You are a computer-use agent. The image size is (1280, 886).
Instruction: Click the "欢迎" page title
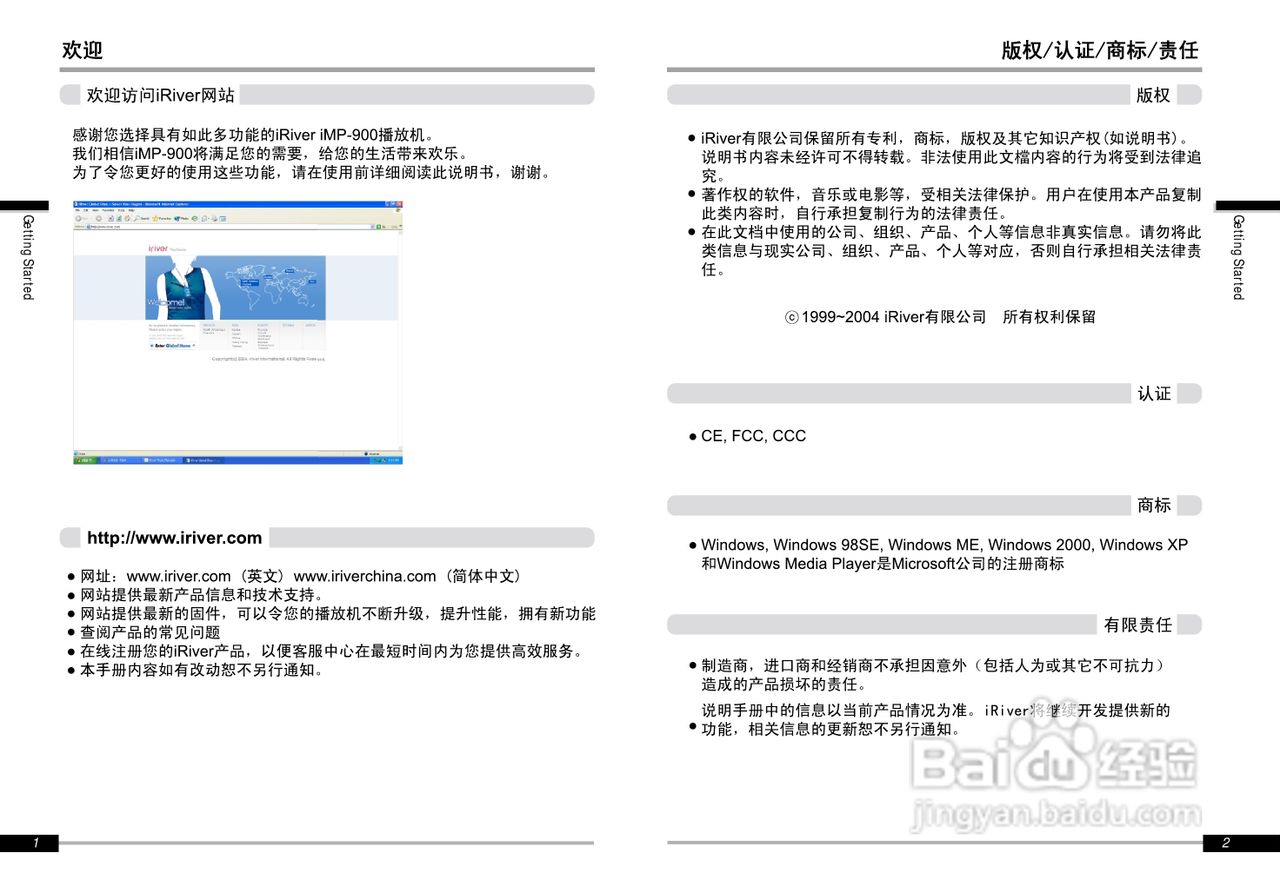click(x=82, y=50)
